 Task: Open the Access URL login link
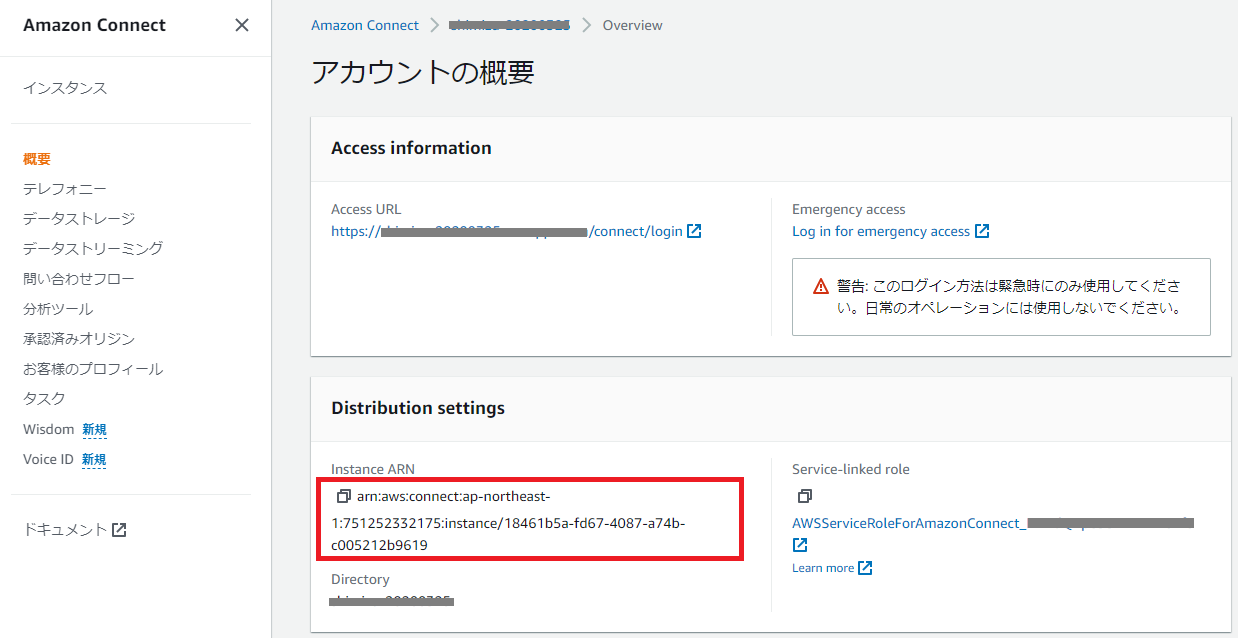[507, 231]
